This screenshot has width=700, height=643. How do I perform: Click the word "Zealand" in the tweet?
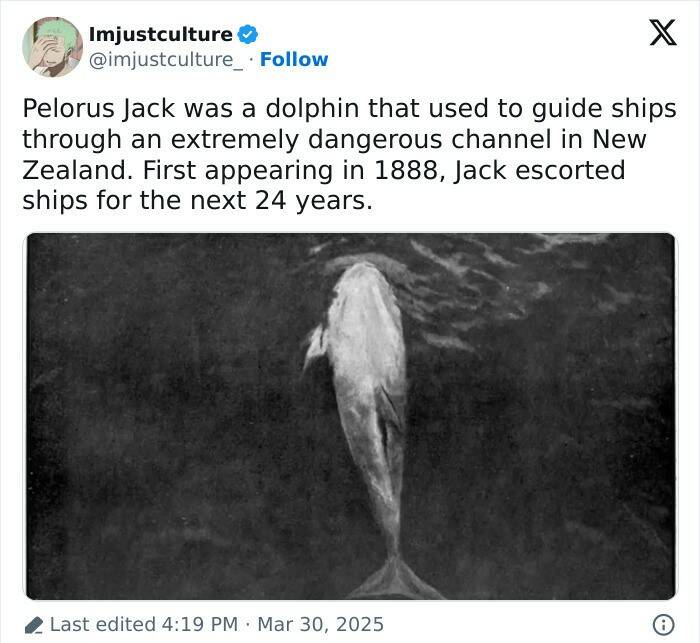tap(77, 170)
